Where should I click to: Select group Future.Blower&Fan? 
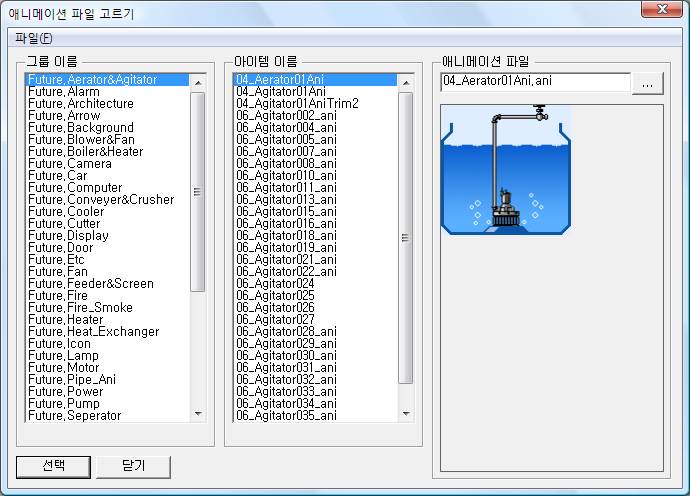pos(108,140)
